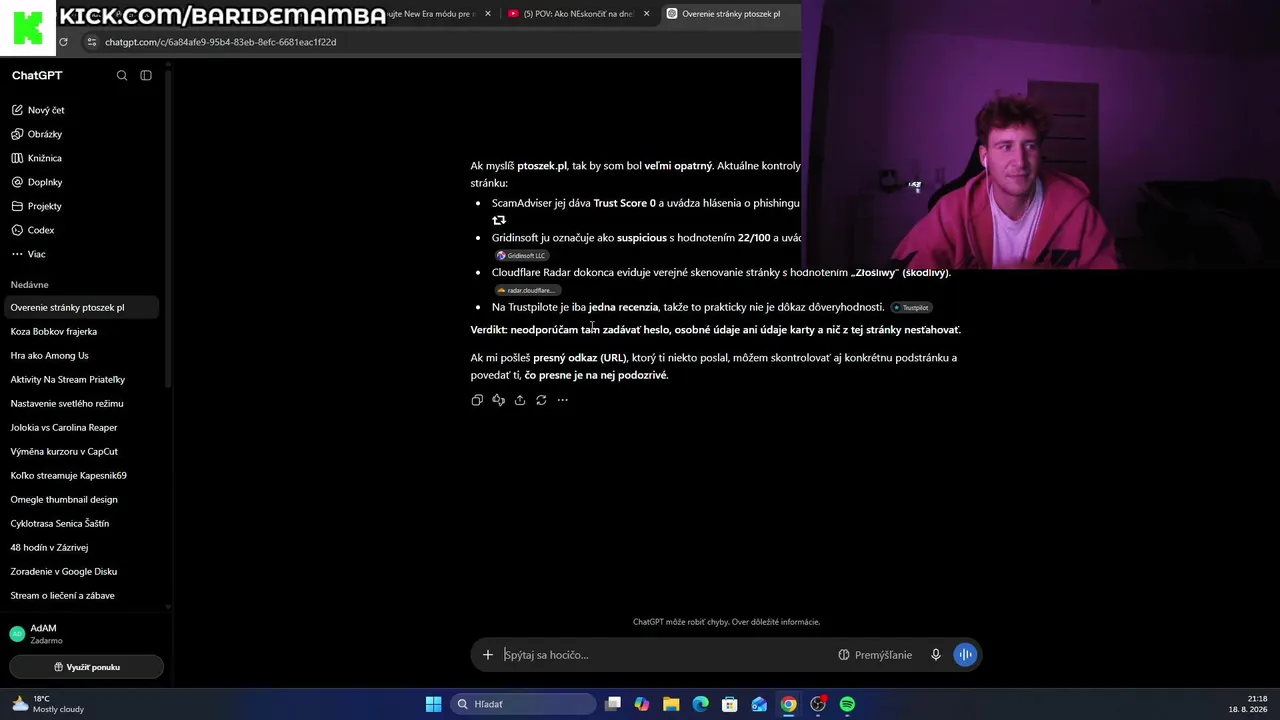
Task: Open chat 'Overenie stránky ptoszek pl'
Action: pyautogui.click(x=82, y=307)
